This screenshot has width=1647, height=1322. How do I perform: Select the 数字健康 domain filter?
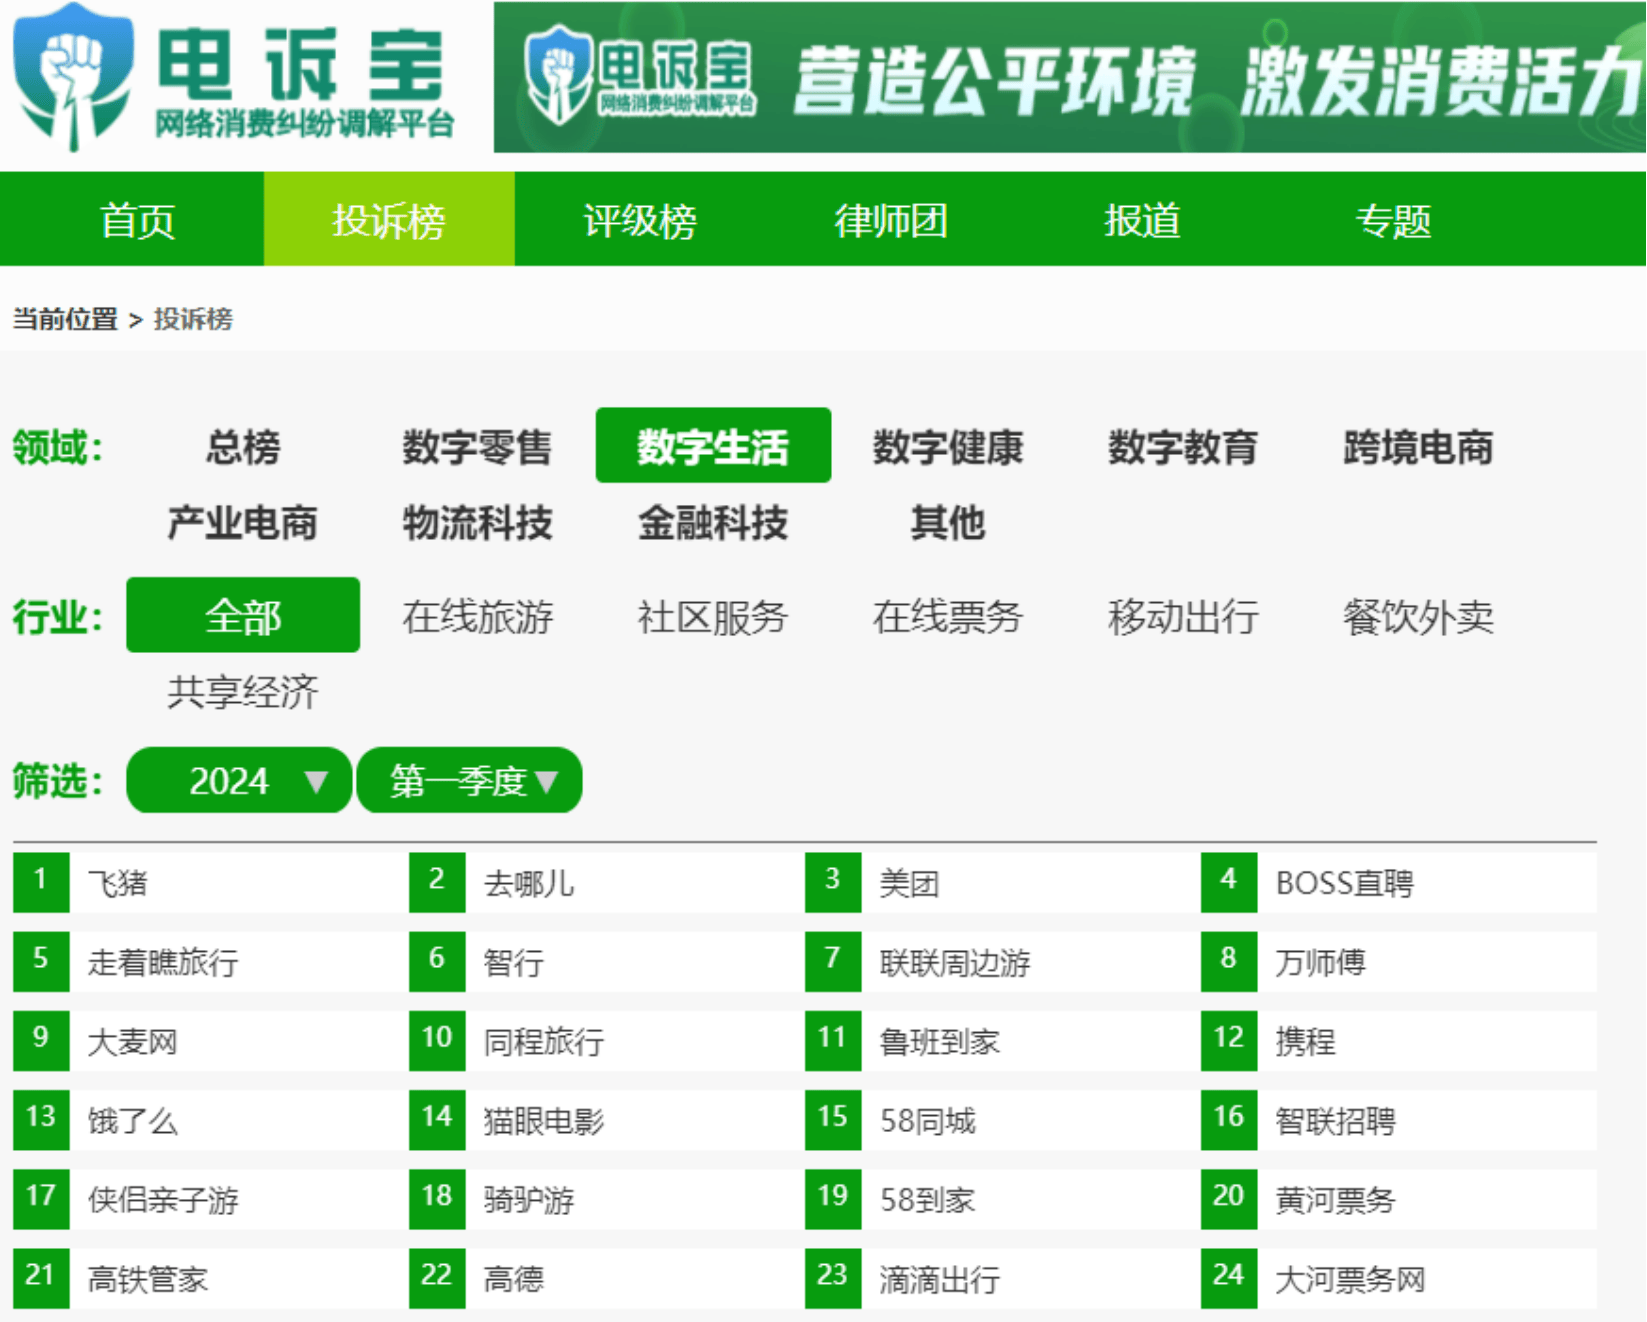click(x=948, y=446)
